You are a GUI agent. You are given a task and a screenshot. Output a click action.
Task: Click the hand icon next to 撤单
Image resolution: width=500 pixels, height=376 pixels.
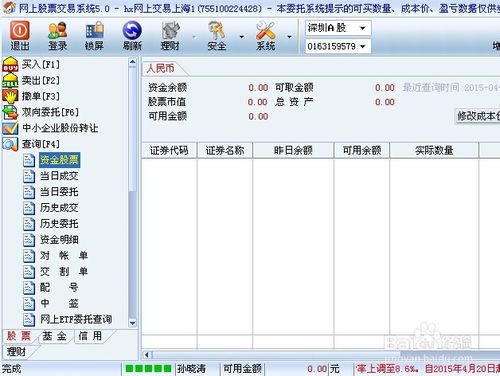[x=10, y=96]
